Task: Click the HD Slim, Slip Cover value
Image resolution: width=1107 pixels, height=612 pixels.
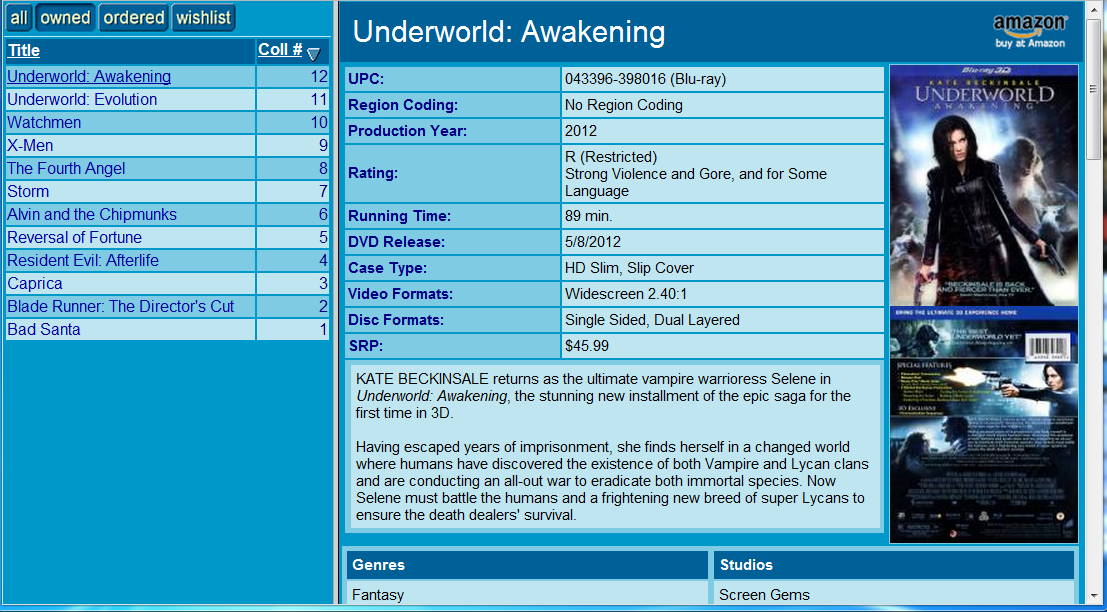Action: tap(629, 268)
